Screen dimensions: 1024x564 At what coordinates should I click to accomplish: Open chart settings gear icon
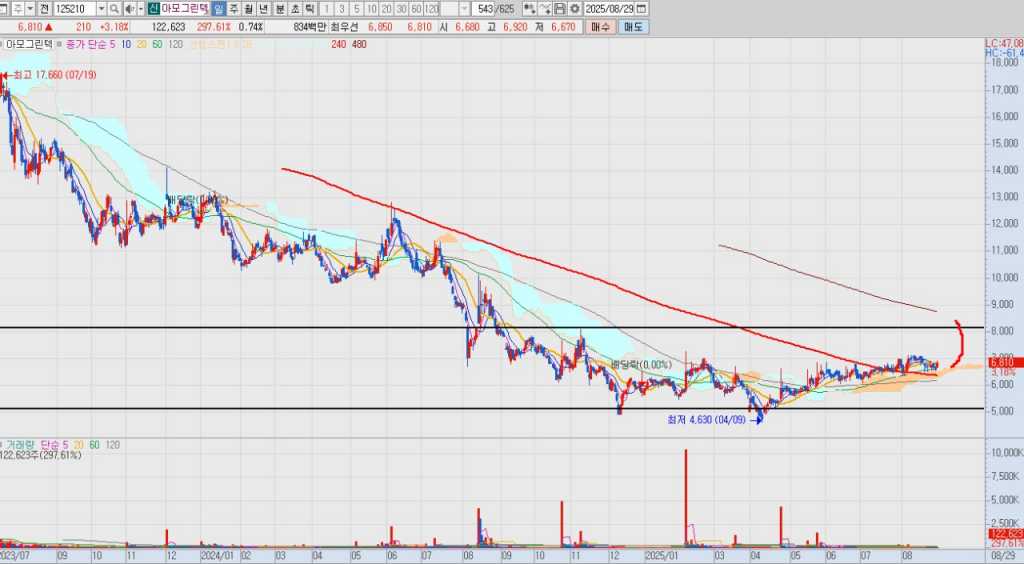pos(576,9)
